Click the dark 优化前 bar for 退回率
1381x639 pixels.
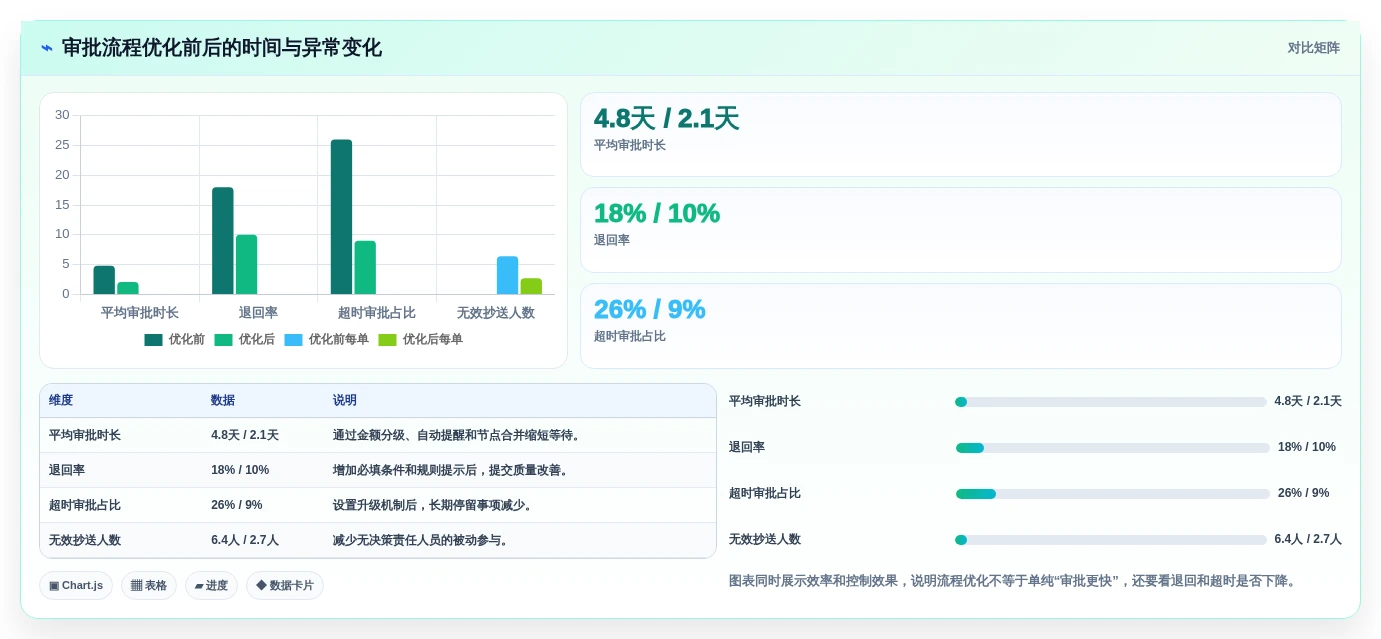(222, 241)
